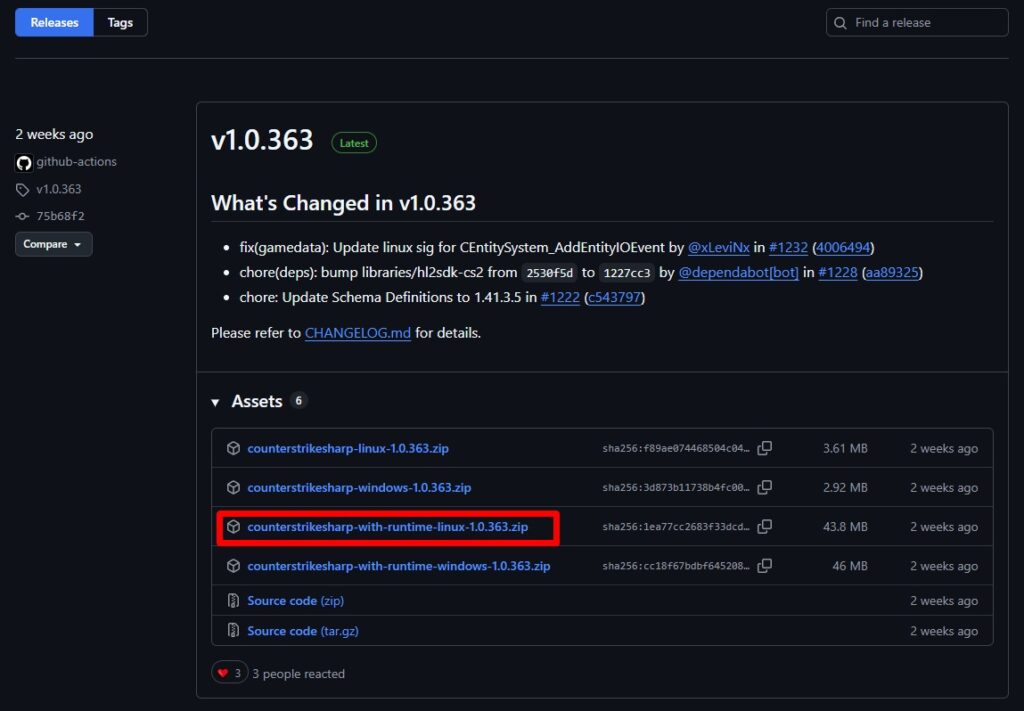Open the CHANGELOG.md link
The height and width of the screenshot is (711, 1024).
(x=357, y=333)
